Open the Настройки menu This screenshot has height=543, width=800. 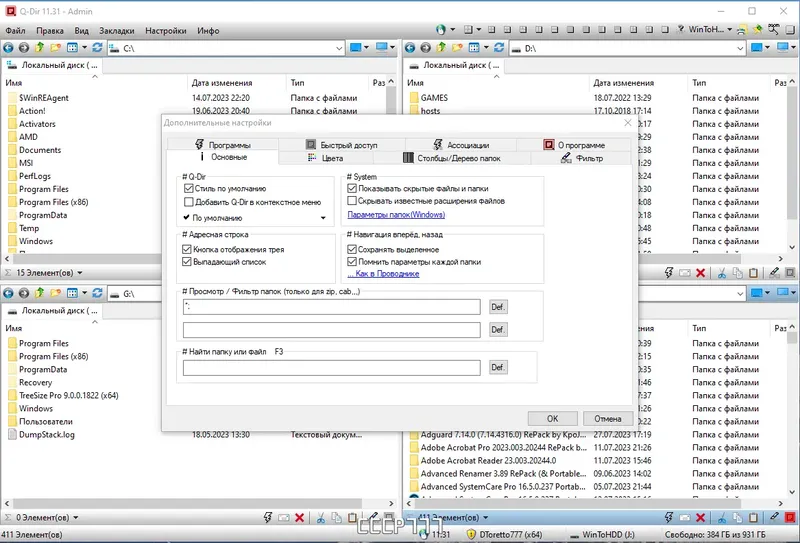[166, 31]
